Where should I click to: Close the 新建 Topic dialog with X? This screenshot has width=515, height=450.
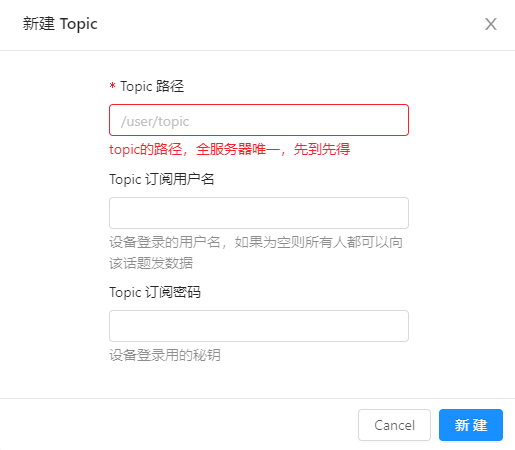491,24
